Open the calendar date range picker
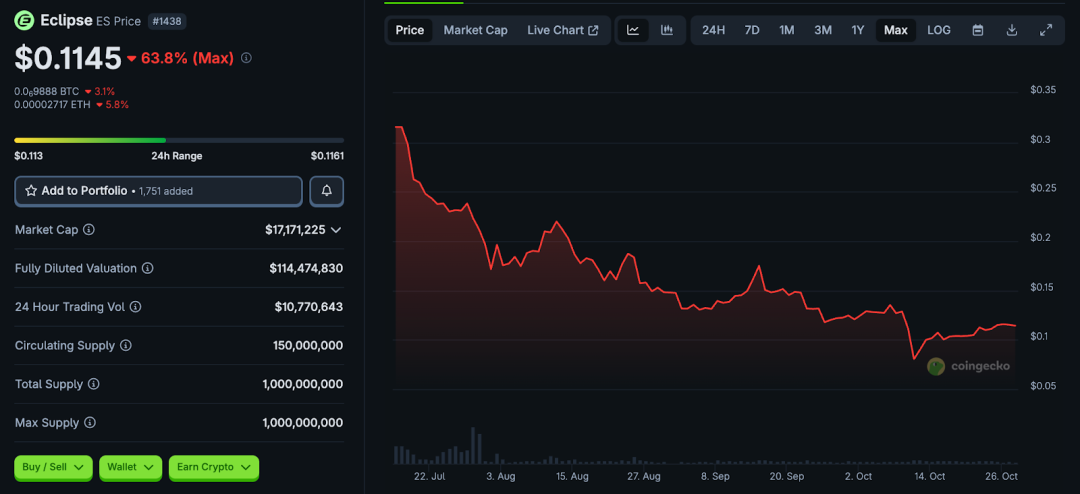The width and height of the screenshot is (1080, 494). point(978,30)
